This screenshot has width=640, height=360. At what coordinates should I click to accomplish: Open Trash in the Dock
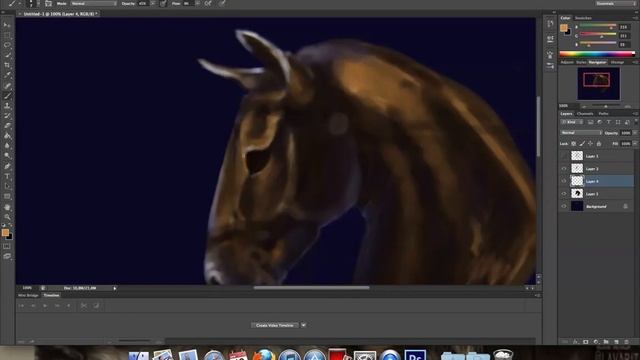click(x=502, y=355)
